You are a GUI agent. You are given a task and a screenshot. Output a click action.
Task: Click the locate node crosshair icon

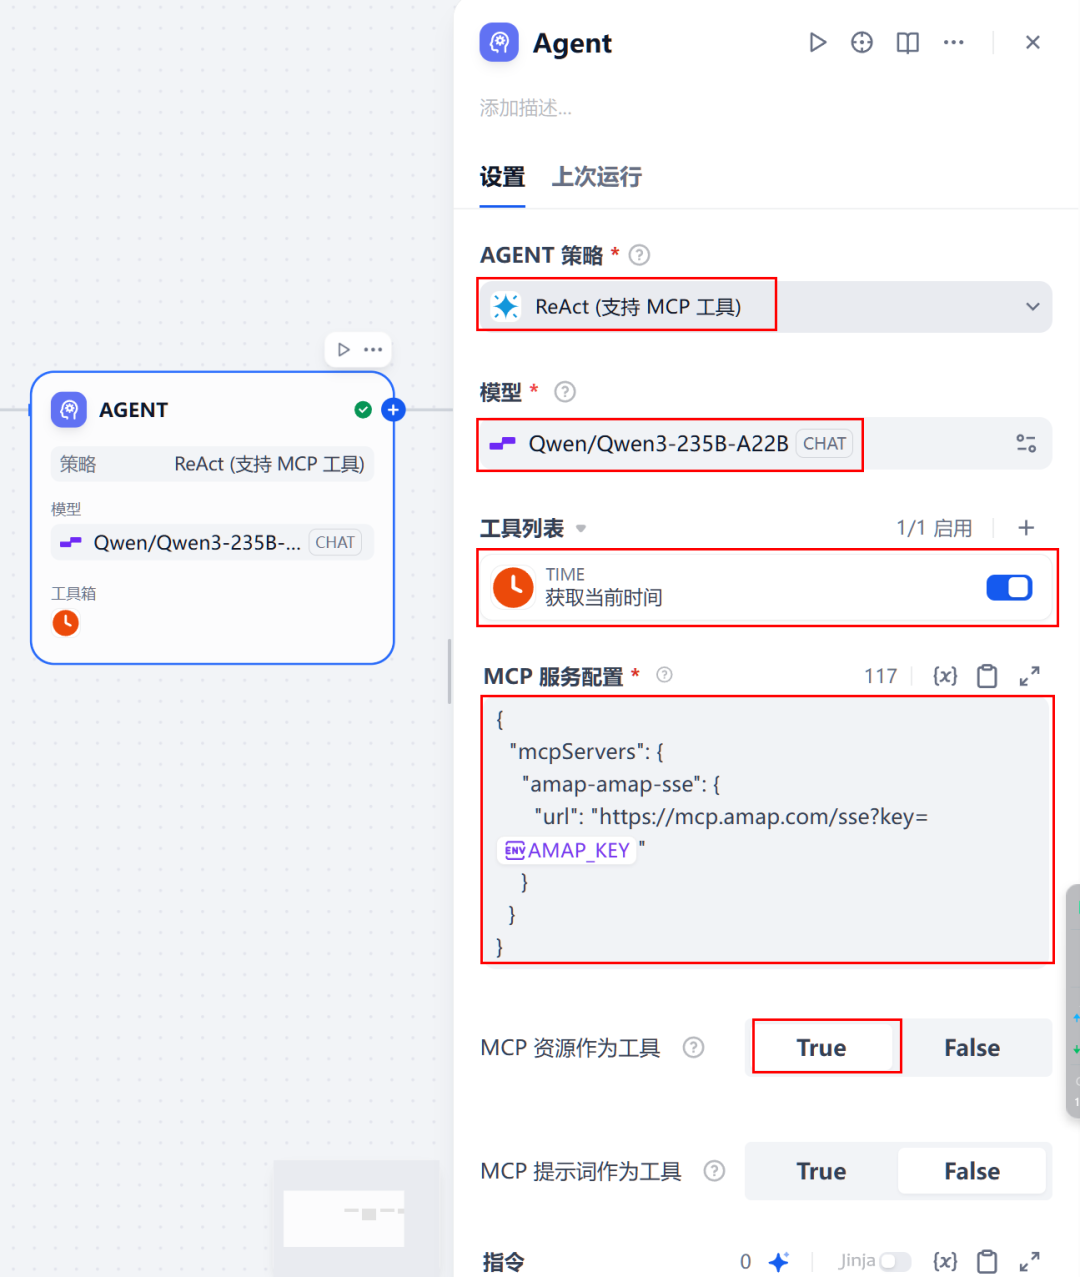[862, 43]
